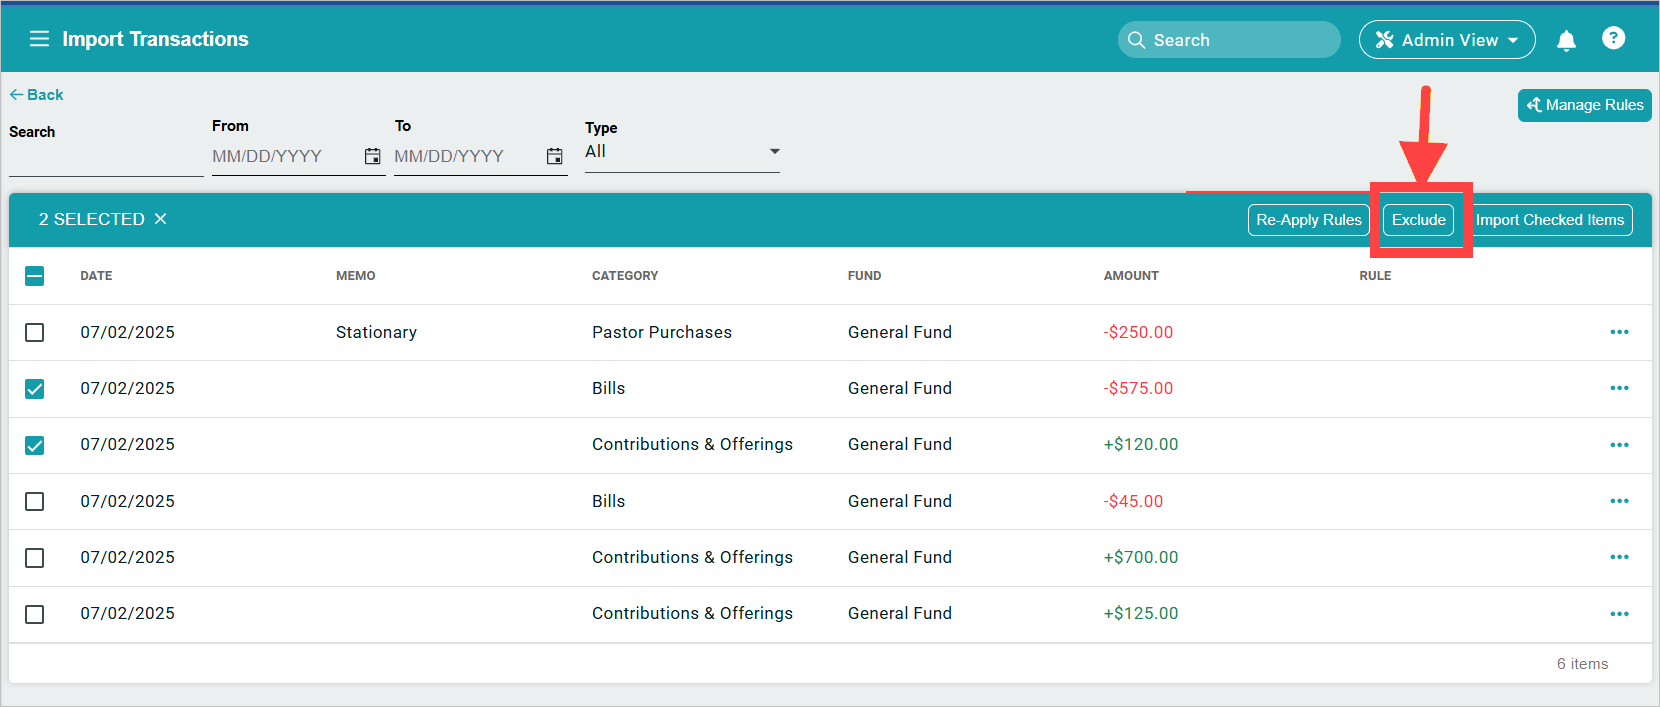Click the transaction Search text field
Screen dimensions: 1660x707
[106, 160]
